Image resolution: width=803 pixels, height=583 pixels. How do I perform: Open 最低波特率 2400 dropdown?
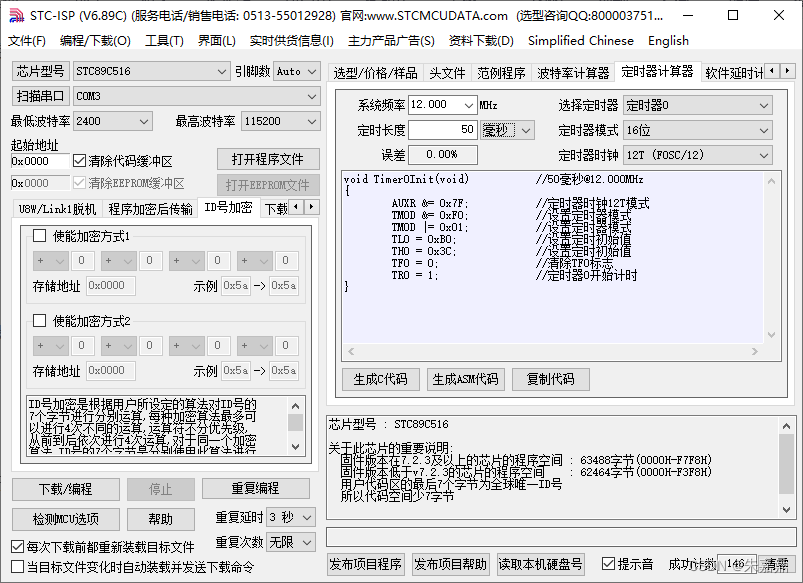click(x=113, y=121)
